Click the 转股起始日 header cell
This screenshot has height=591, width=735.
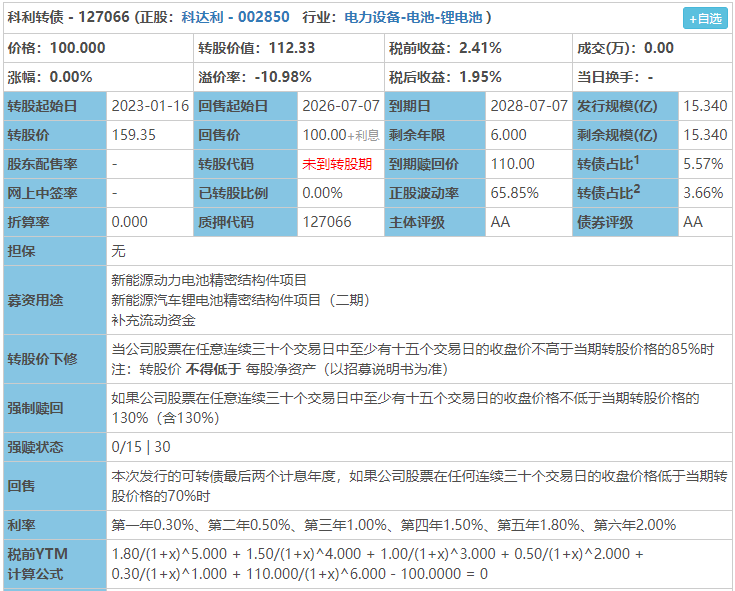click(55, 106)
